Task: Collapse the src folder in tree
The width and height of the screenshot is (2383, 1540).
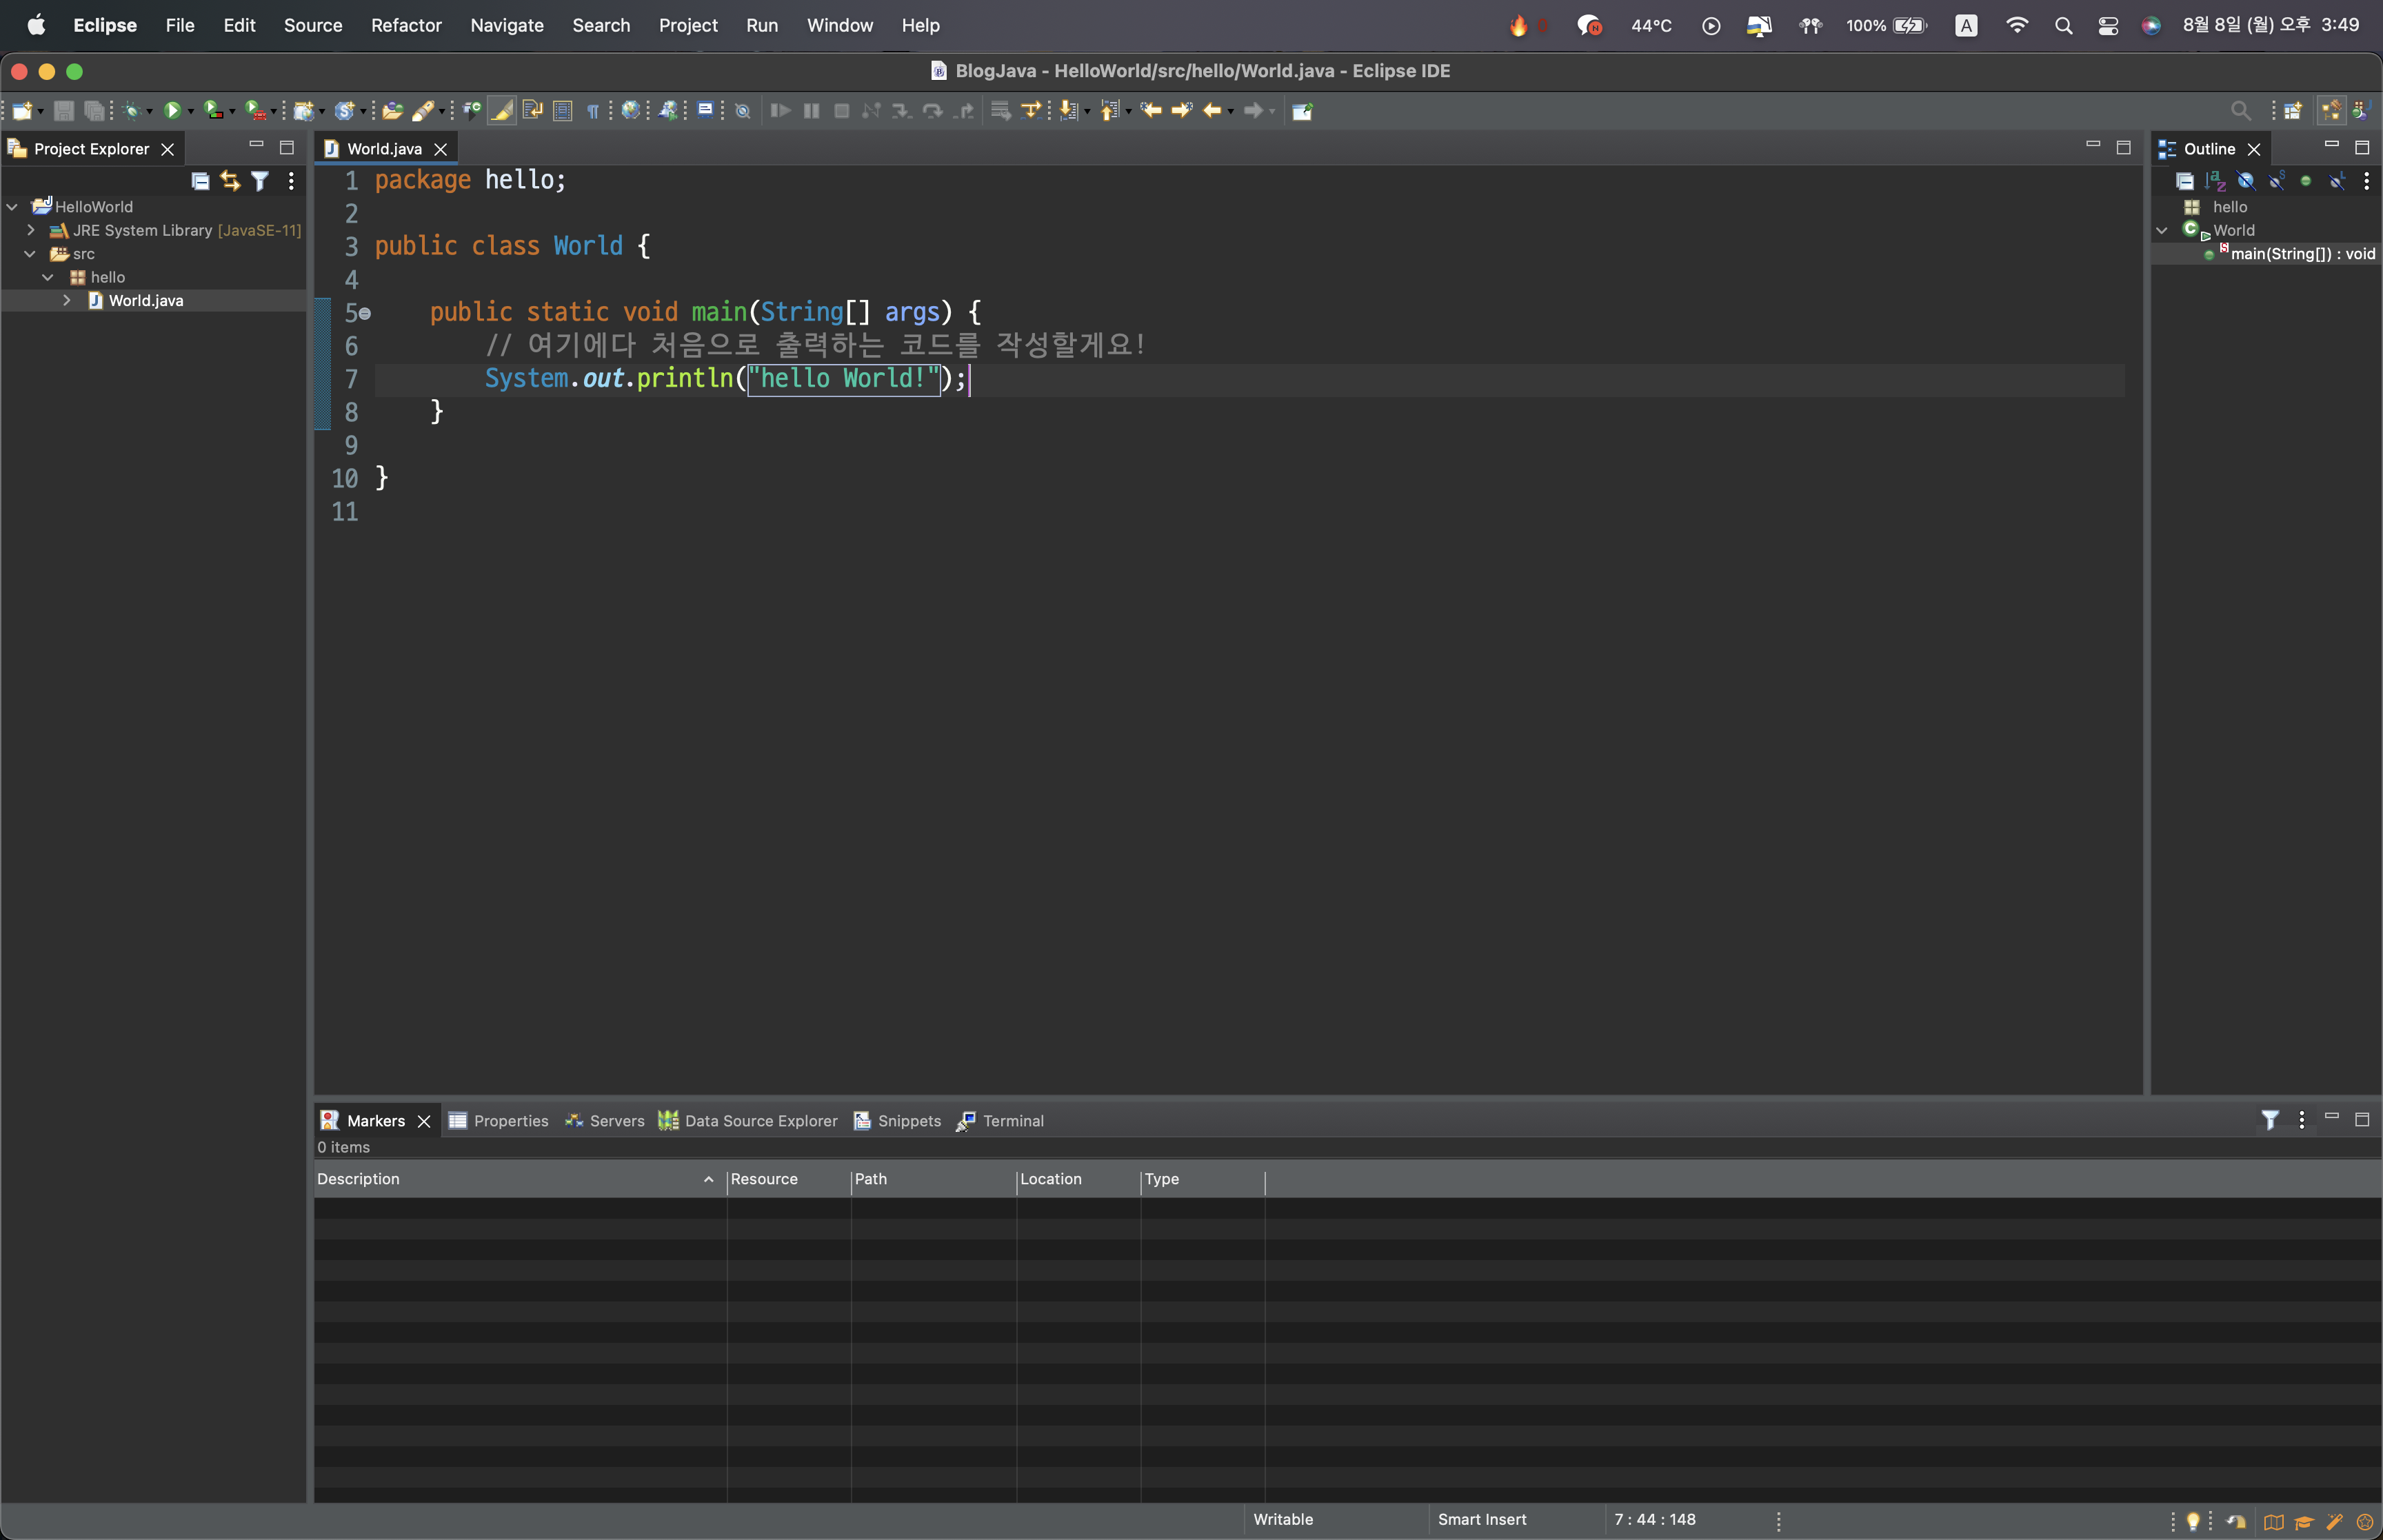Action: pyautogui.click(x=30, y=254)
